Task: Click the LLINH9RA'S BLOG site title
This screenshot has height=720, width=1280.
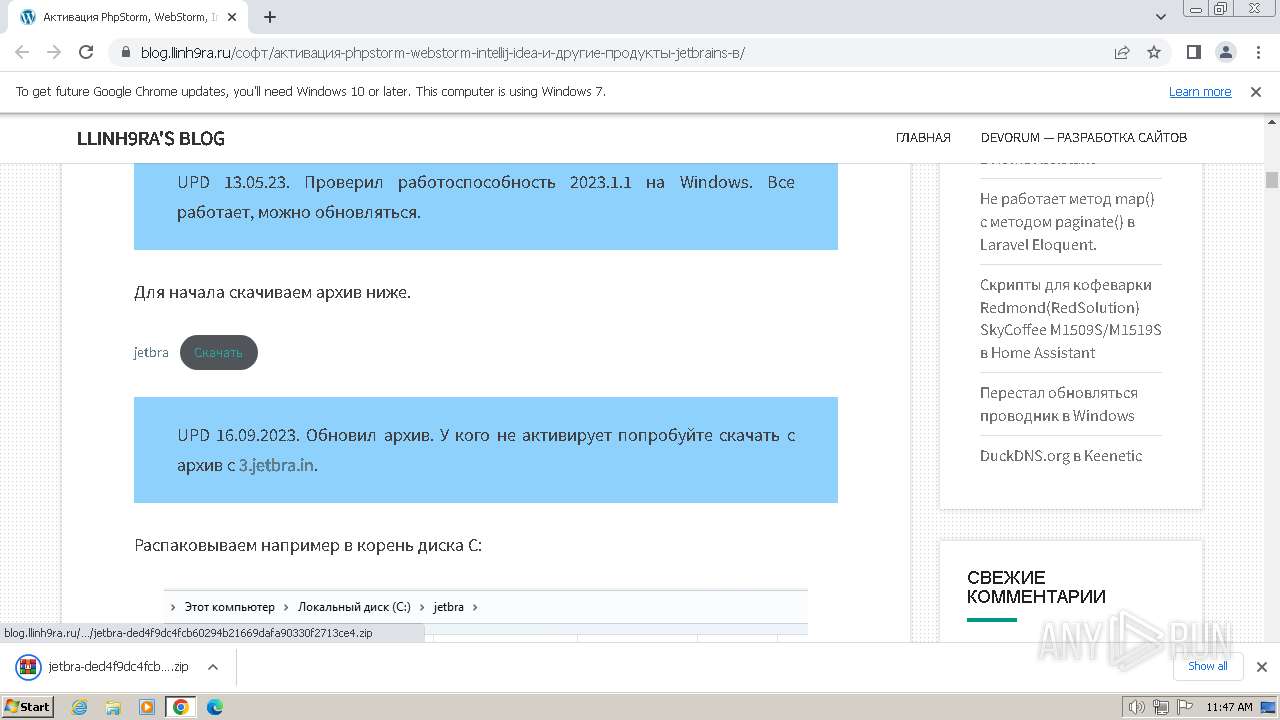Action: tap(151, 138)
